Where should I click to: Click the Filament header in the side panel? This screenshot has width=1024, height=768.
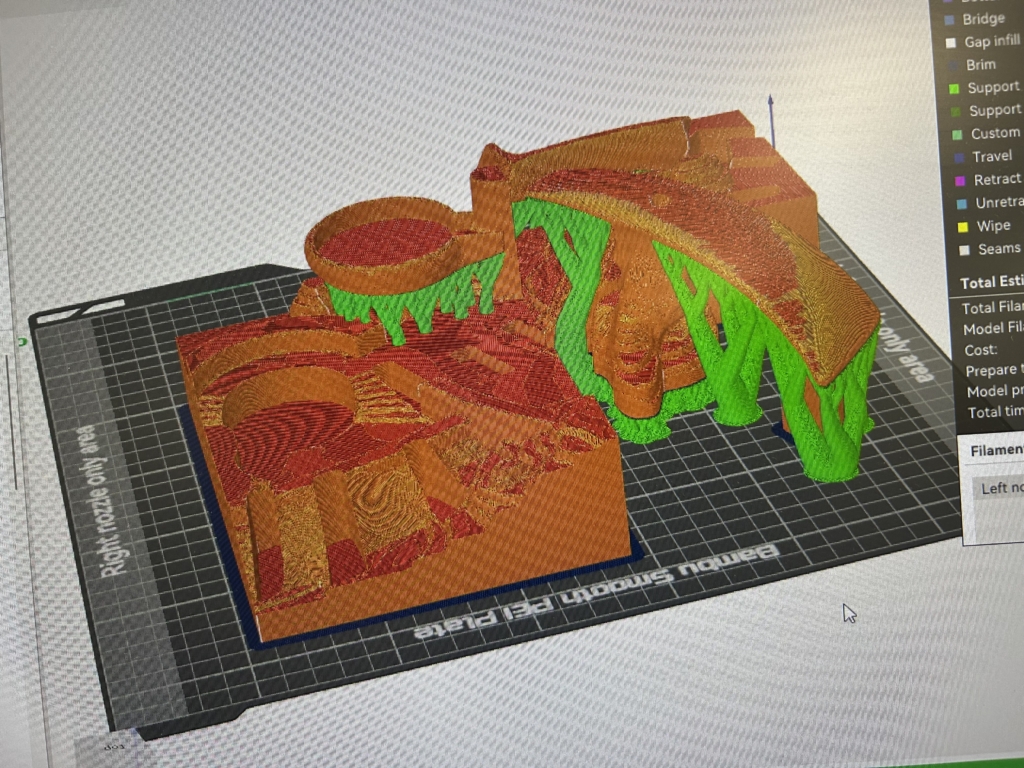click(997, 451)
